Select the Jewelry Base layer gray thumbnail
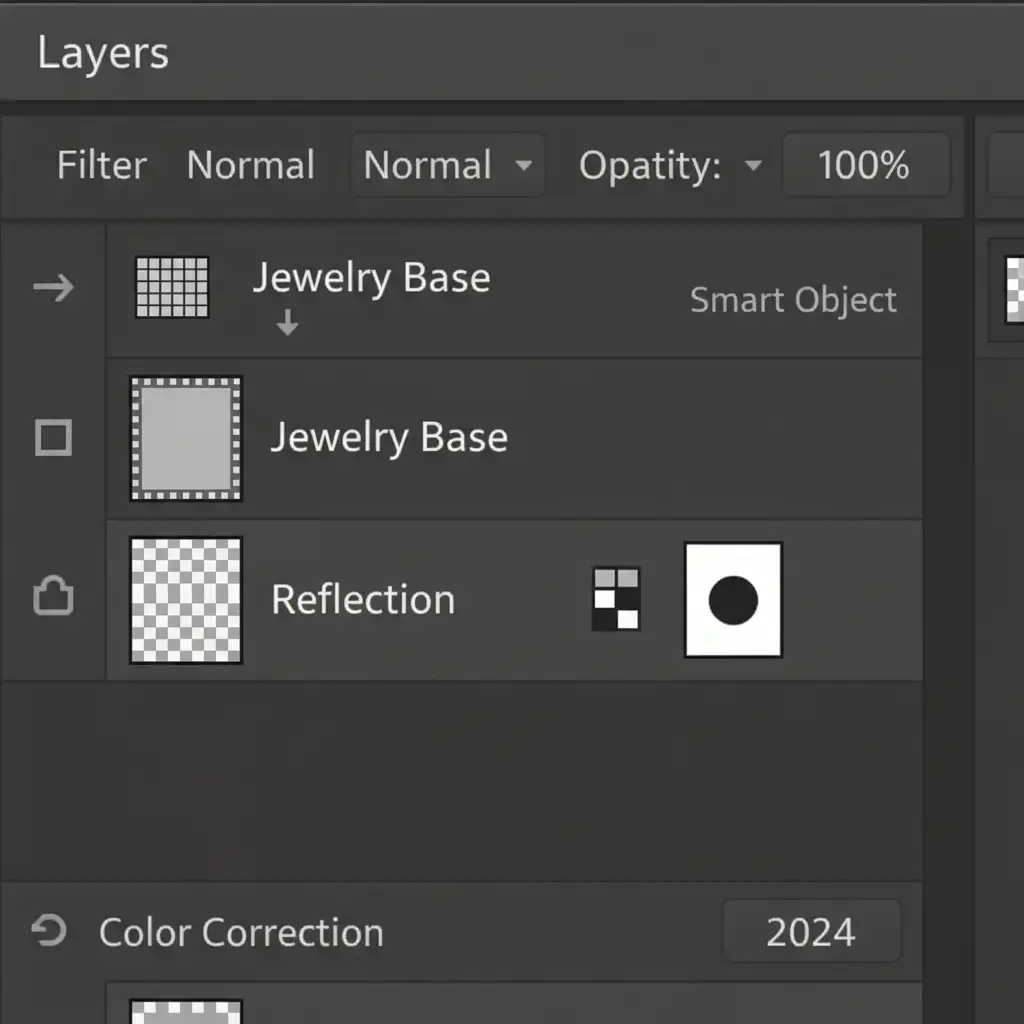The height and width of the screenshot is (1024, 1024). pyautogui.click(x=186, y=438)
